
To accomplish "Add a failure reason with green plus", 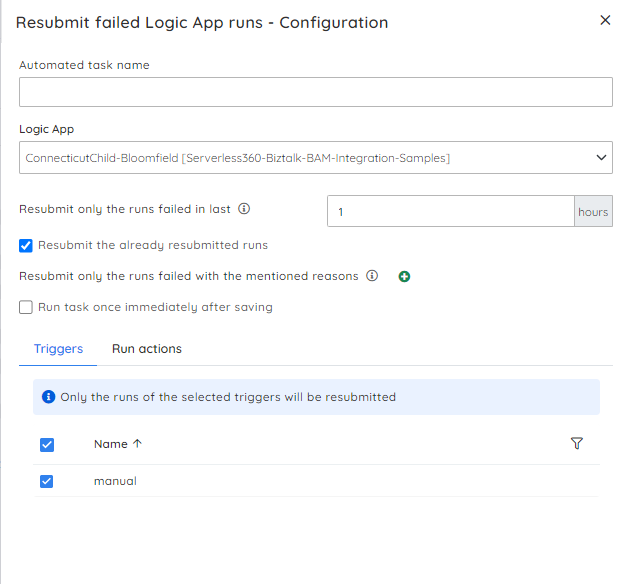I will (x=404, y=276).
